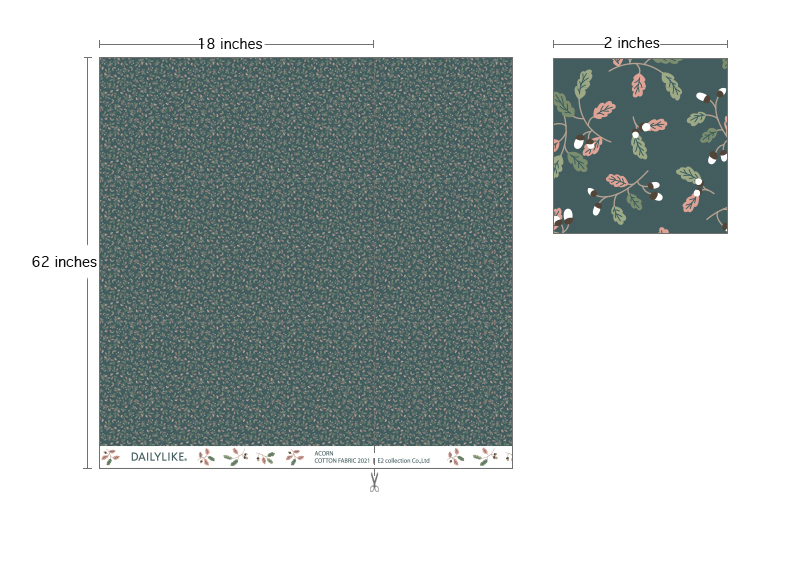Select the leaf sprig left of DAILYLIKE
This screenshot has width=800, height=587.
click(110, 457)
